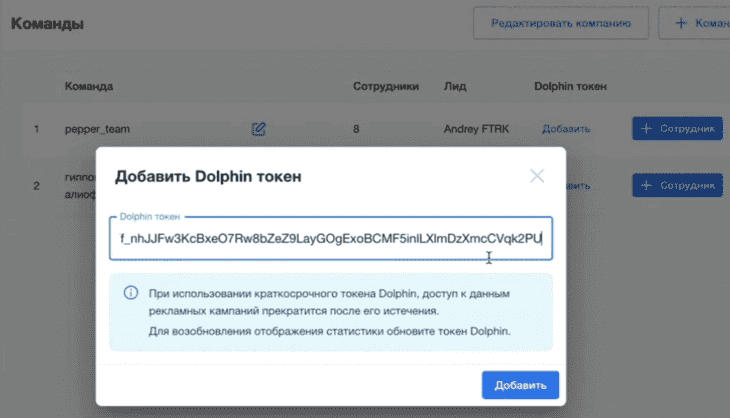Image resolution: width=730 pixels, height=418 pixels.
Task: Click the Dolphin токен column header
Action: [570, 86]
